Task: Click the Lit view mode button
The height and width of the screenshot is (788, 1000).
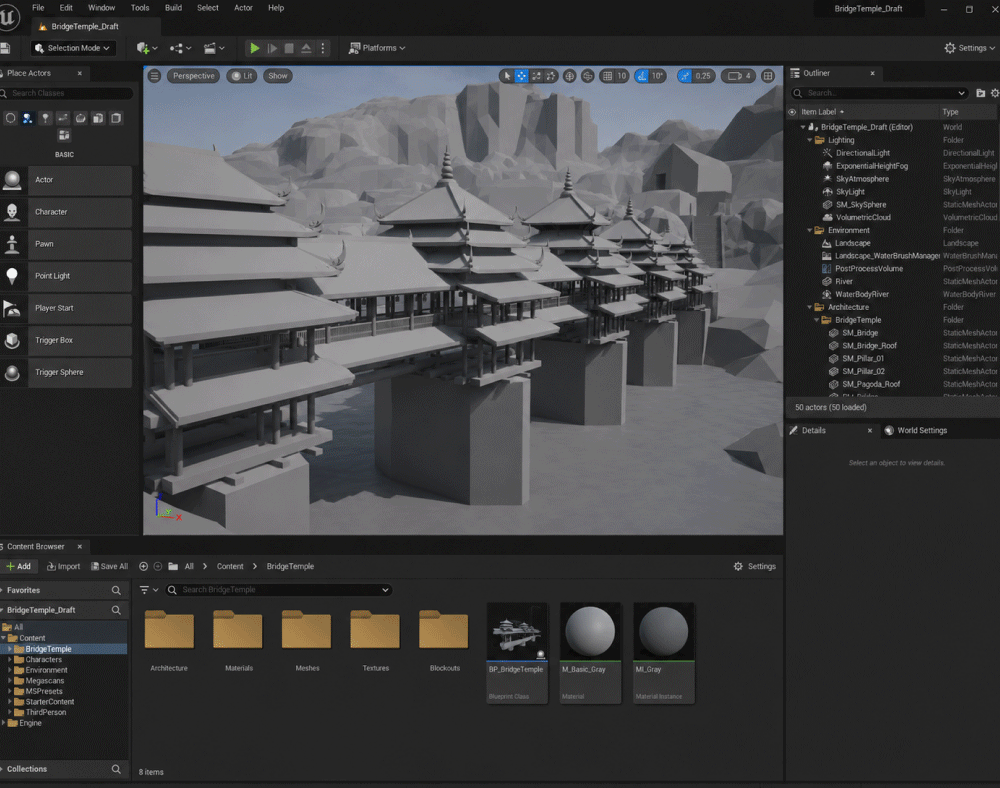Action: pyautogui.click(x=242, y=76)
